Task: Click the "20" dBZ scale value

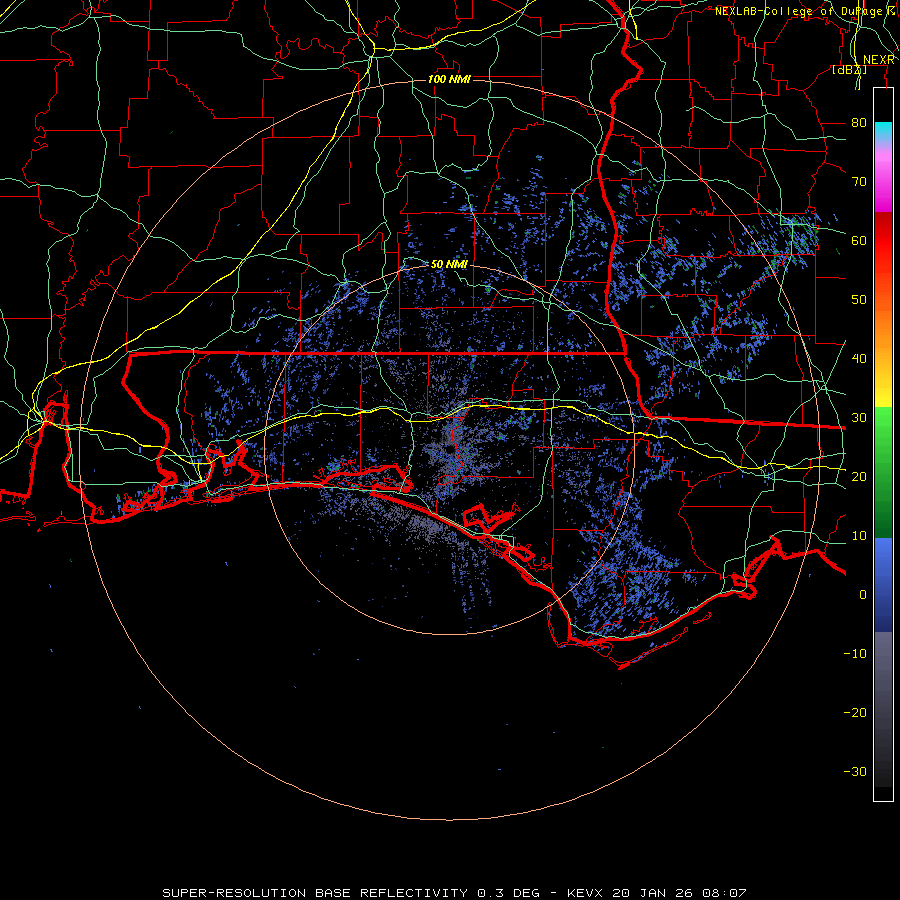Action: [859, 476]
